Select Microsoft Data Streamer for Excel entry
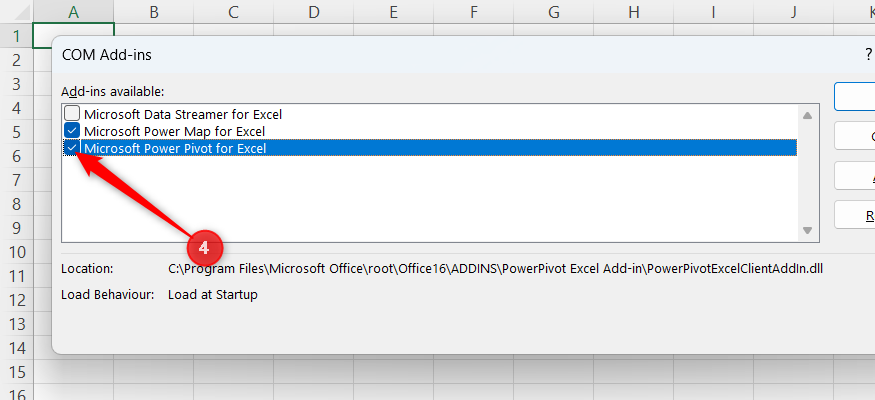Image resolution: width=875 pixels, height=400 pixels. pos(183,114)
